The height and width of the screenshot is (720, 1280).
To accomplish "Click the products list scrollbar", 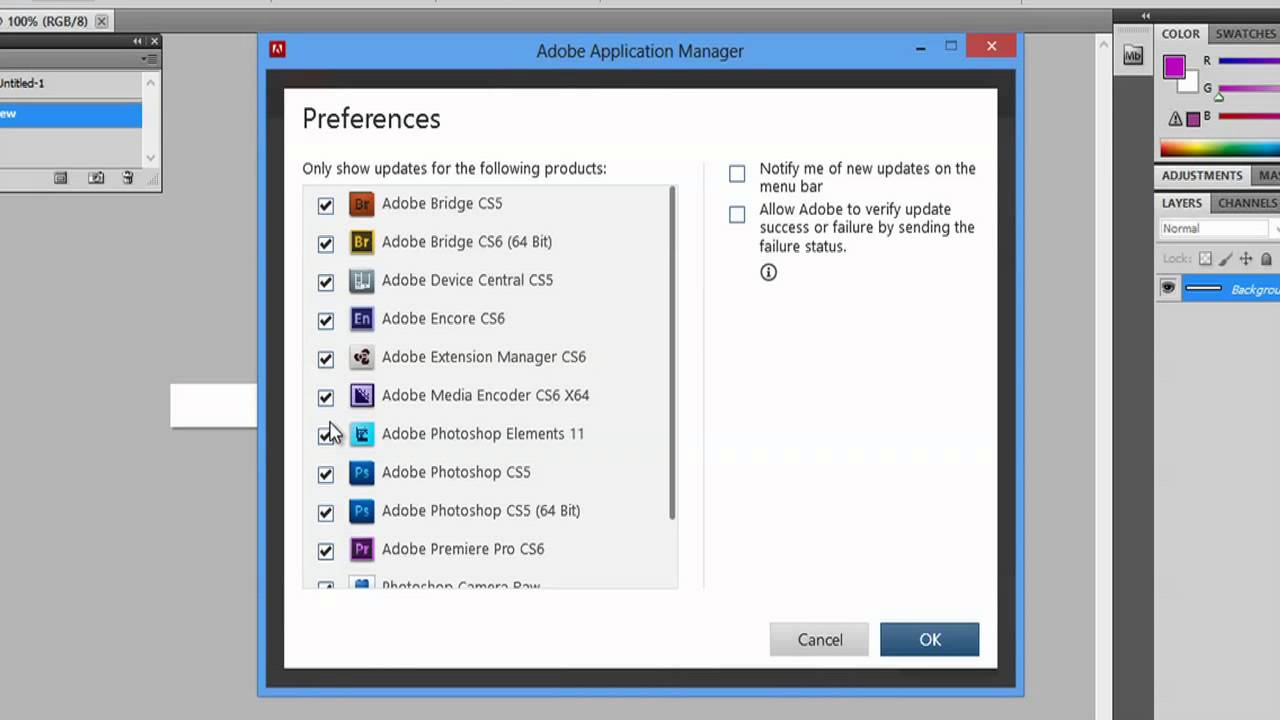I will coord(673,353).
